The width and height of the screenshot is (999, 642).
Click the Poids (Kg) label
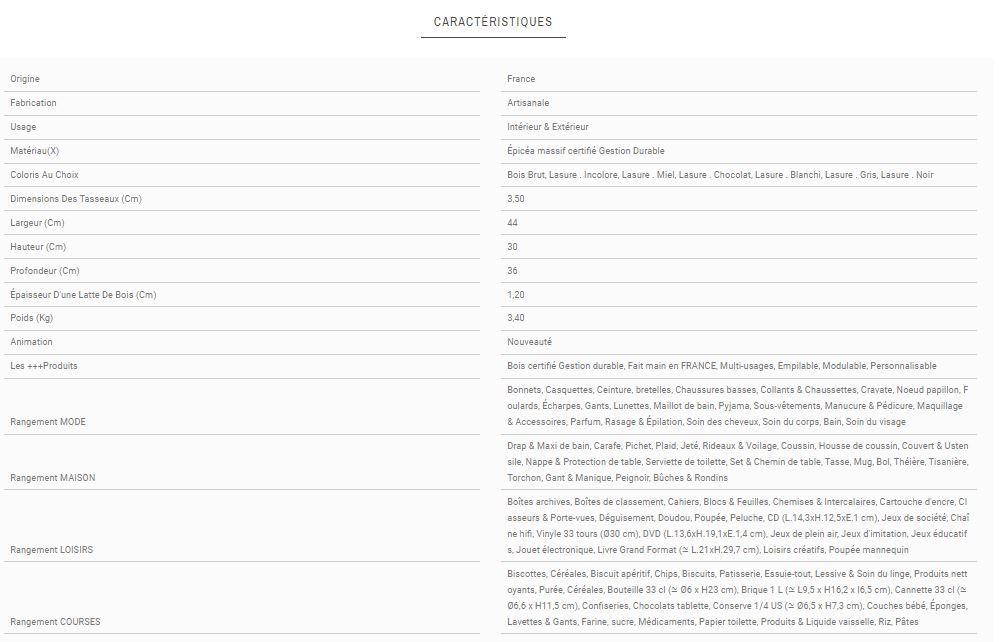tap(31, 318)
